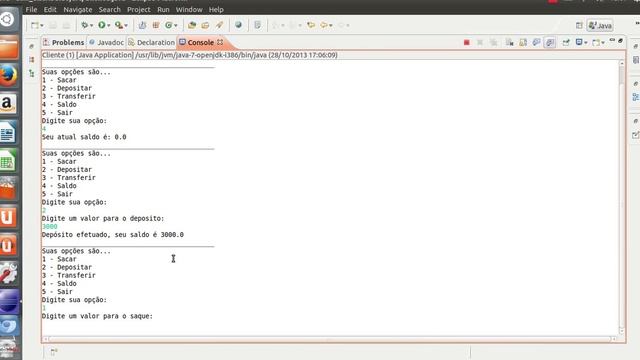Open Firefox from the Ubuntu launcher
This screenshot has width=640, height=360.
8,76
